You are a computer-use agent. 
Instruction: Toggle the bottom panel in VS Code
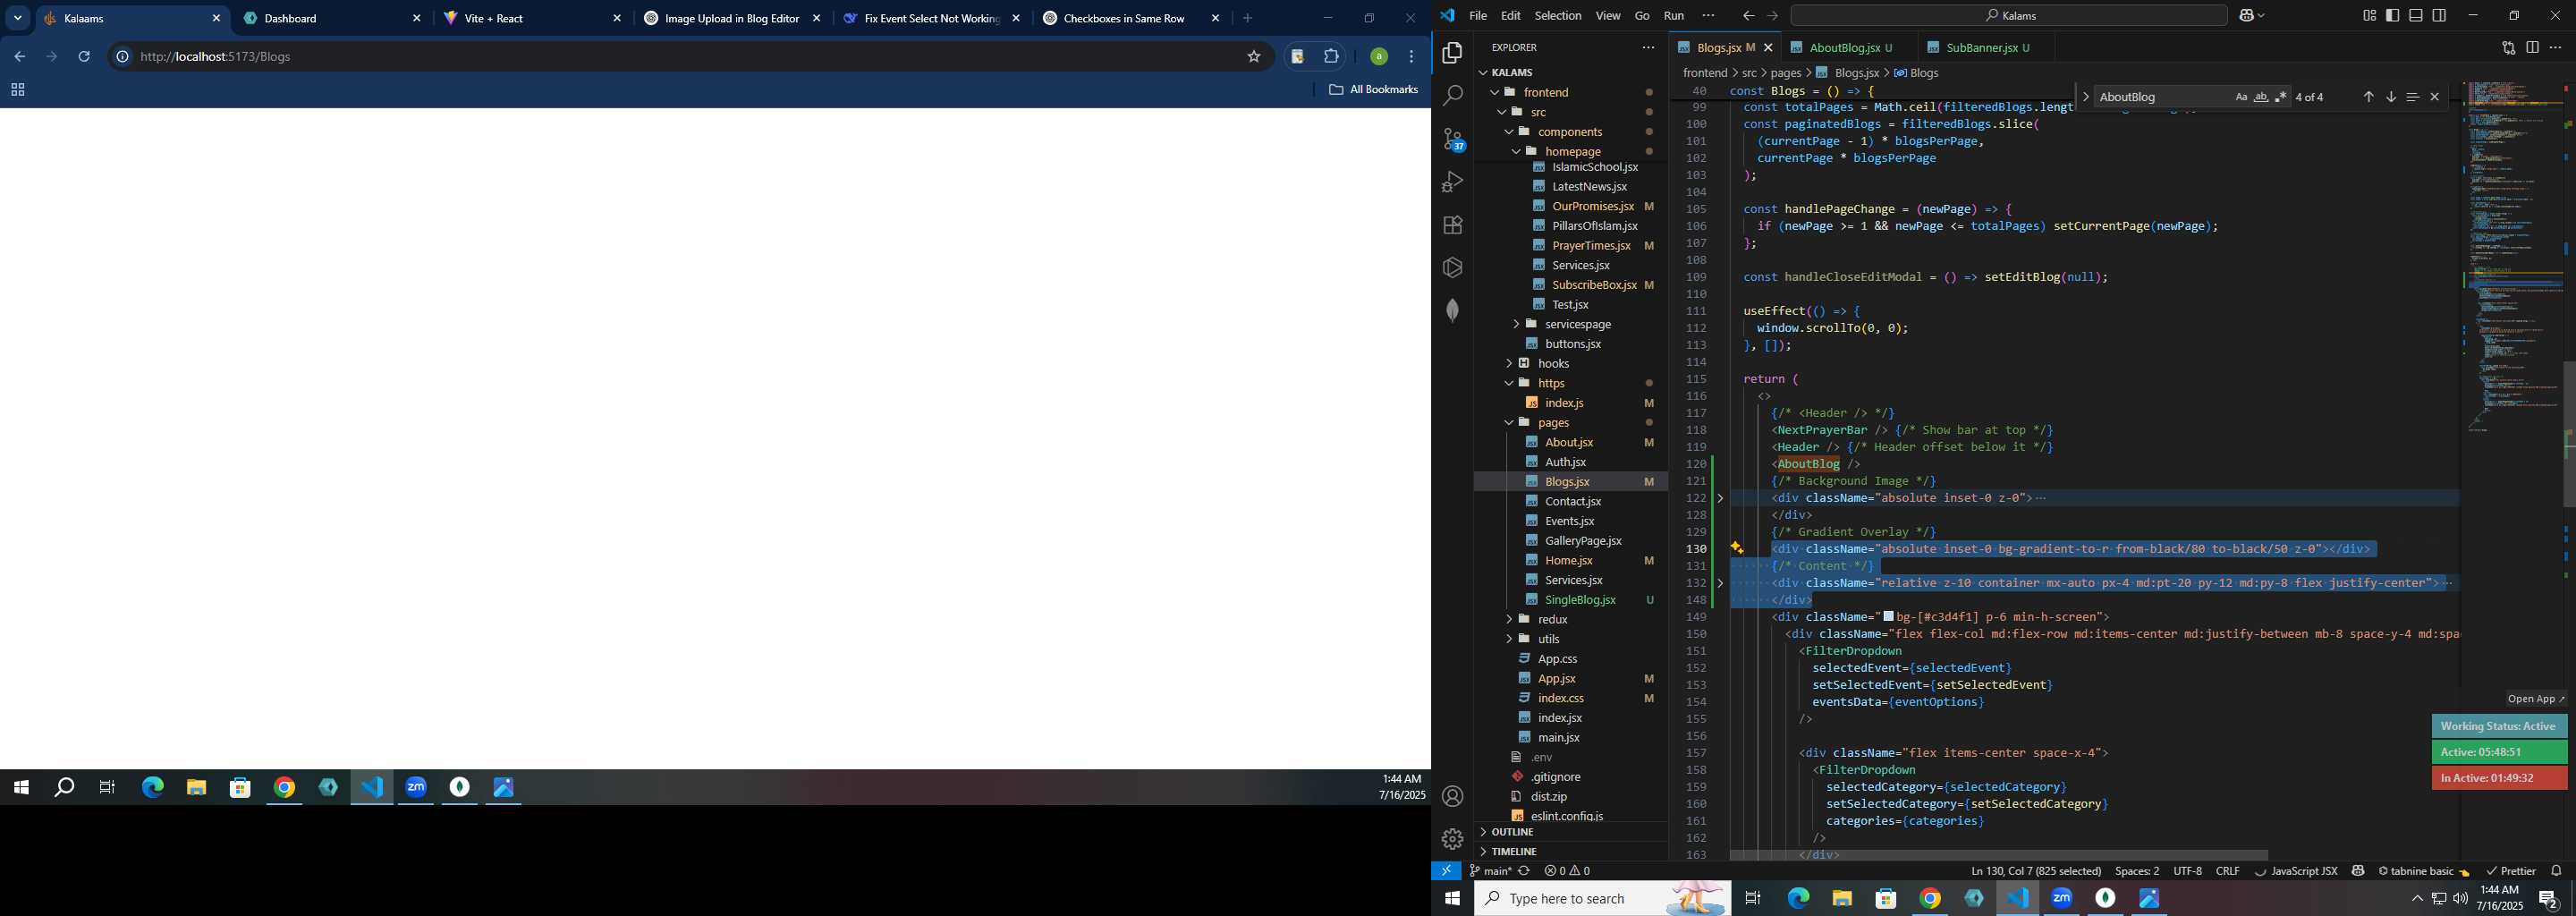click(x=2416, y=16)
